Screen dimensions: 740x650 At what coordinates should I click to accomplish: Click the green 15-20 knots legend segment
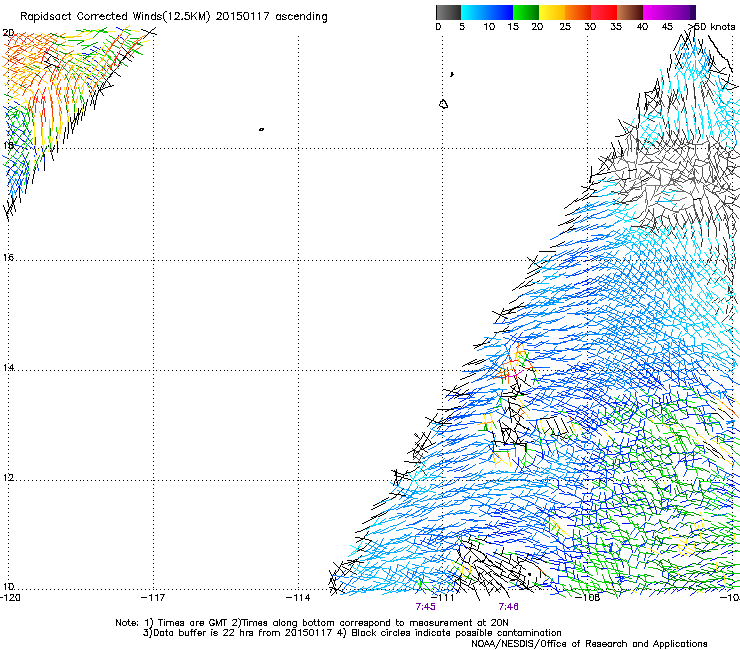(x=526, y=12)
